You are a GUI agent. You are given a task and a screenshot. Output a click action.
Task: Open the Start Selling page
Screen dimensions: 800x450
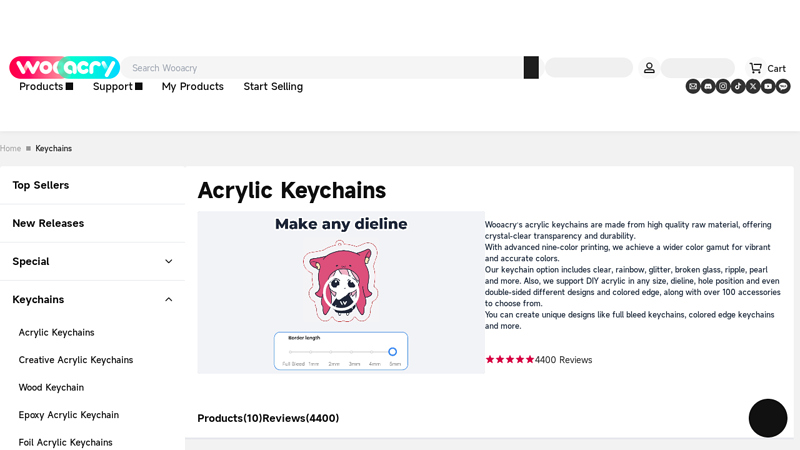(x=273, y=86)
